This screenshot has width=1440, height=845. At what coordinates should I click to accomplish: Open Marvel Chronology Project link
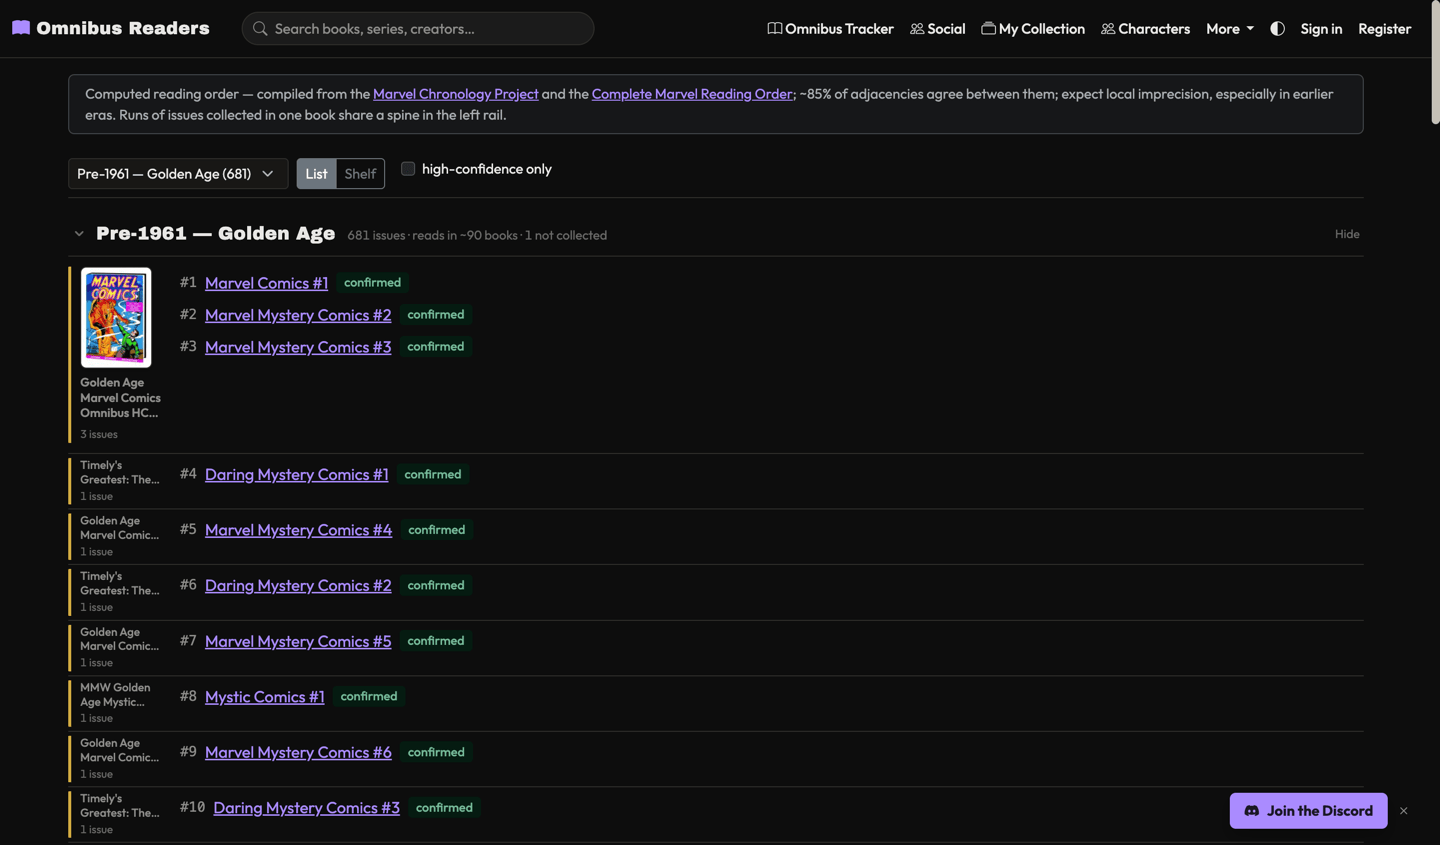click(x=455, y=94)
